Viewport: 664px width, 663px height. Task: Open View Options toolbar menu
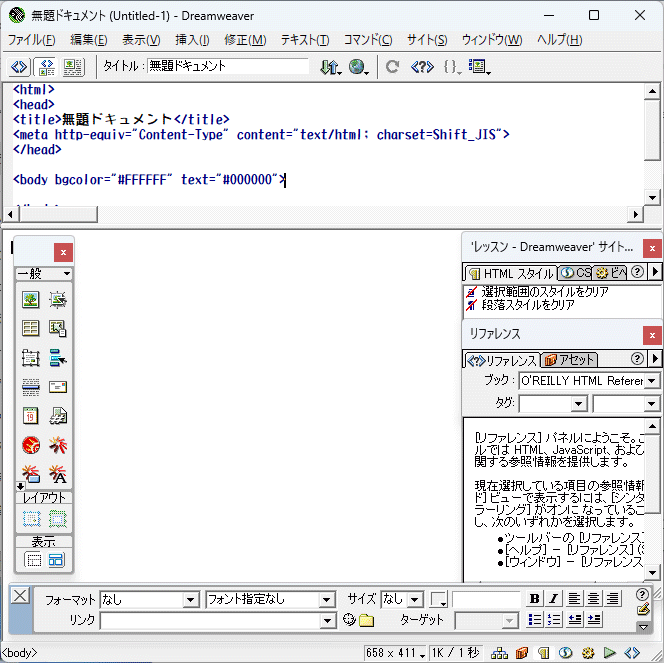click(x=479, y=66)
